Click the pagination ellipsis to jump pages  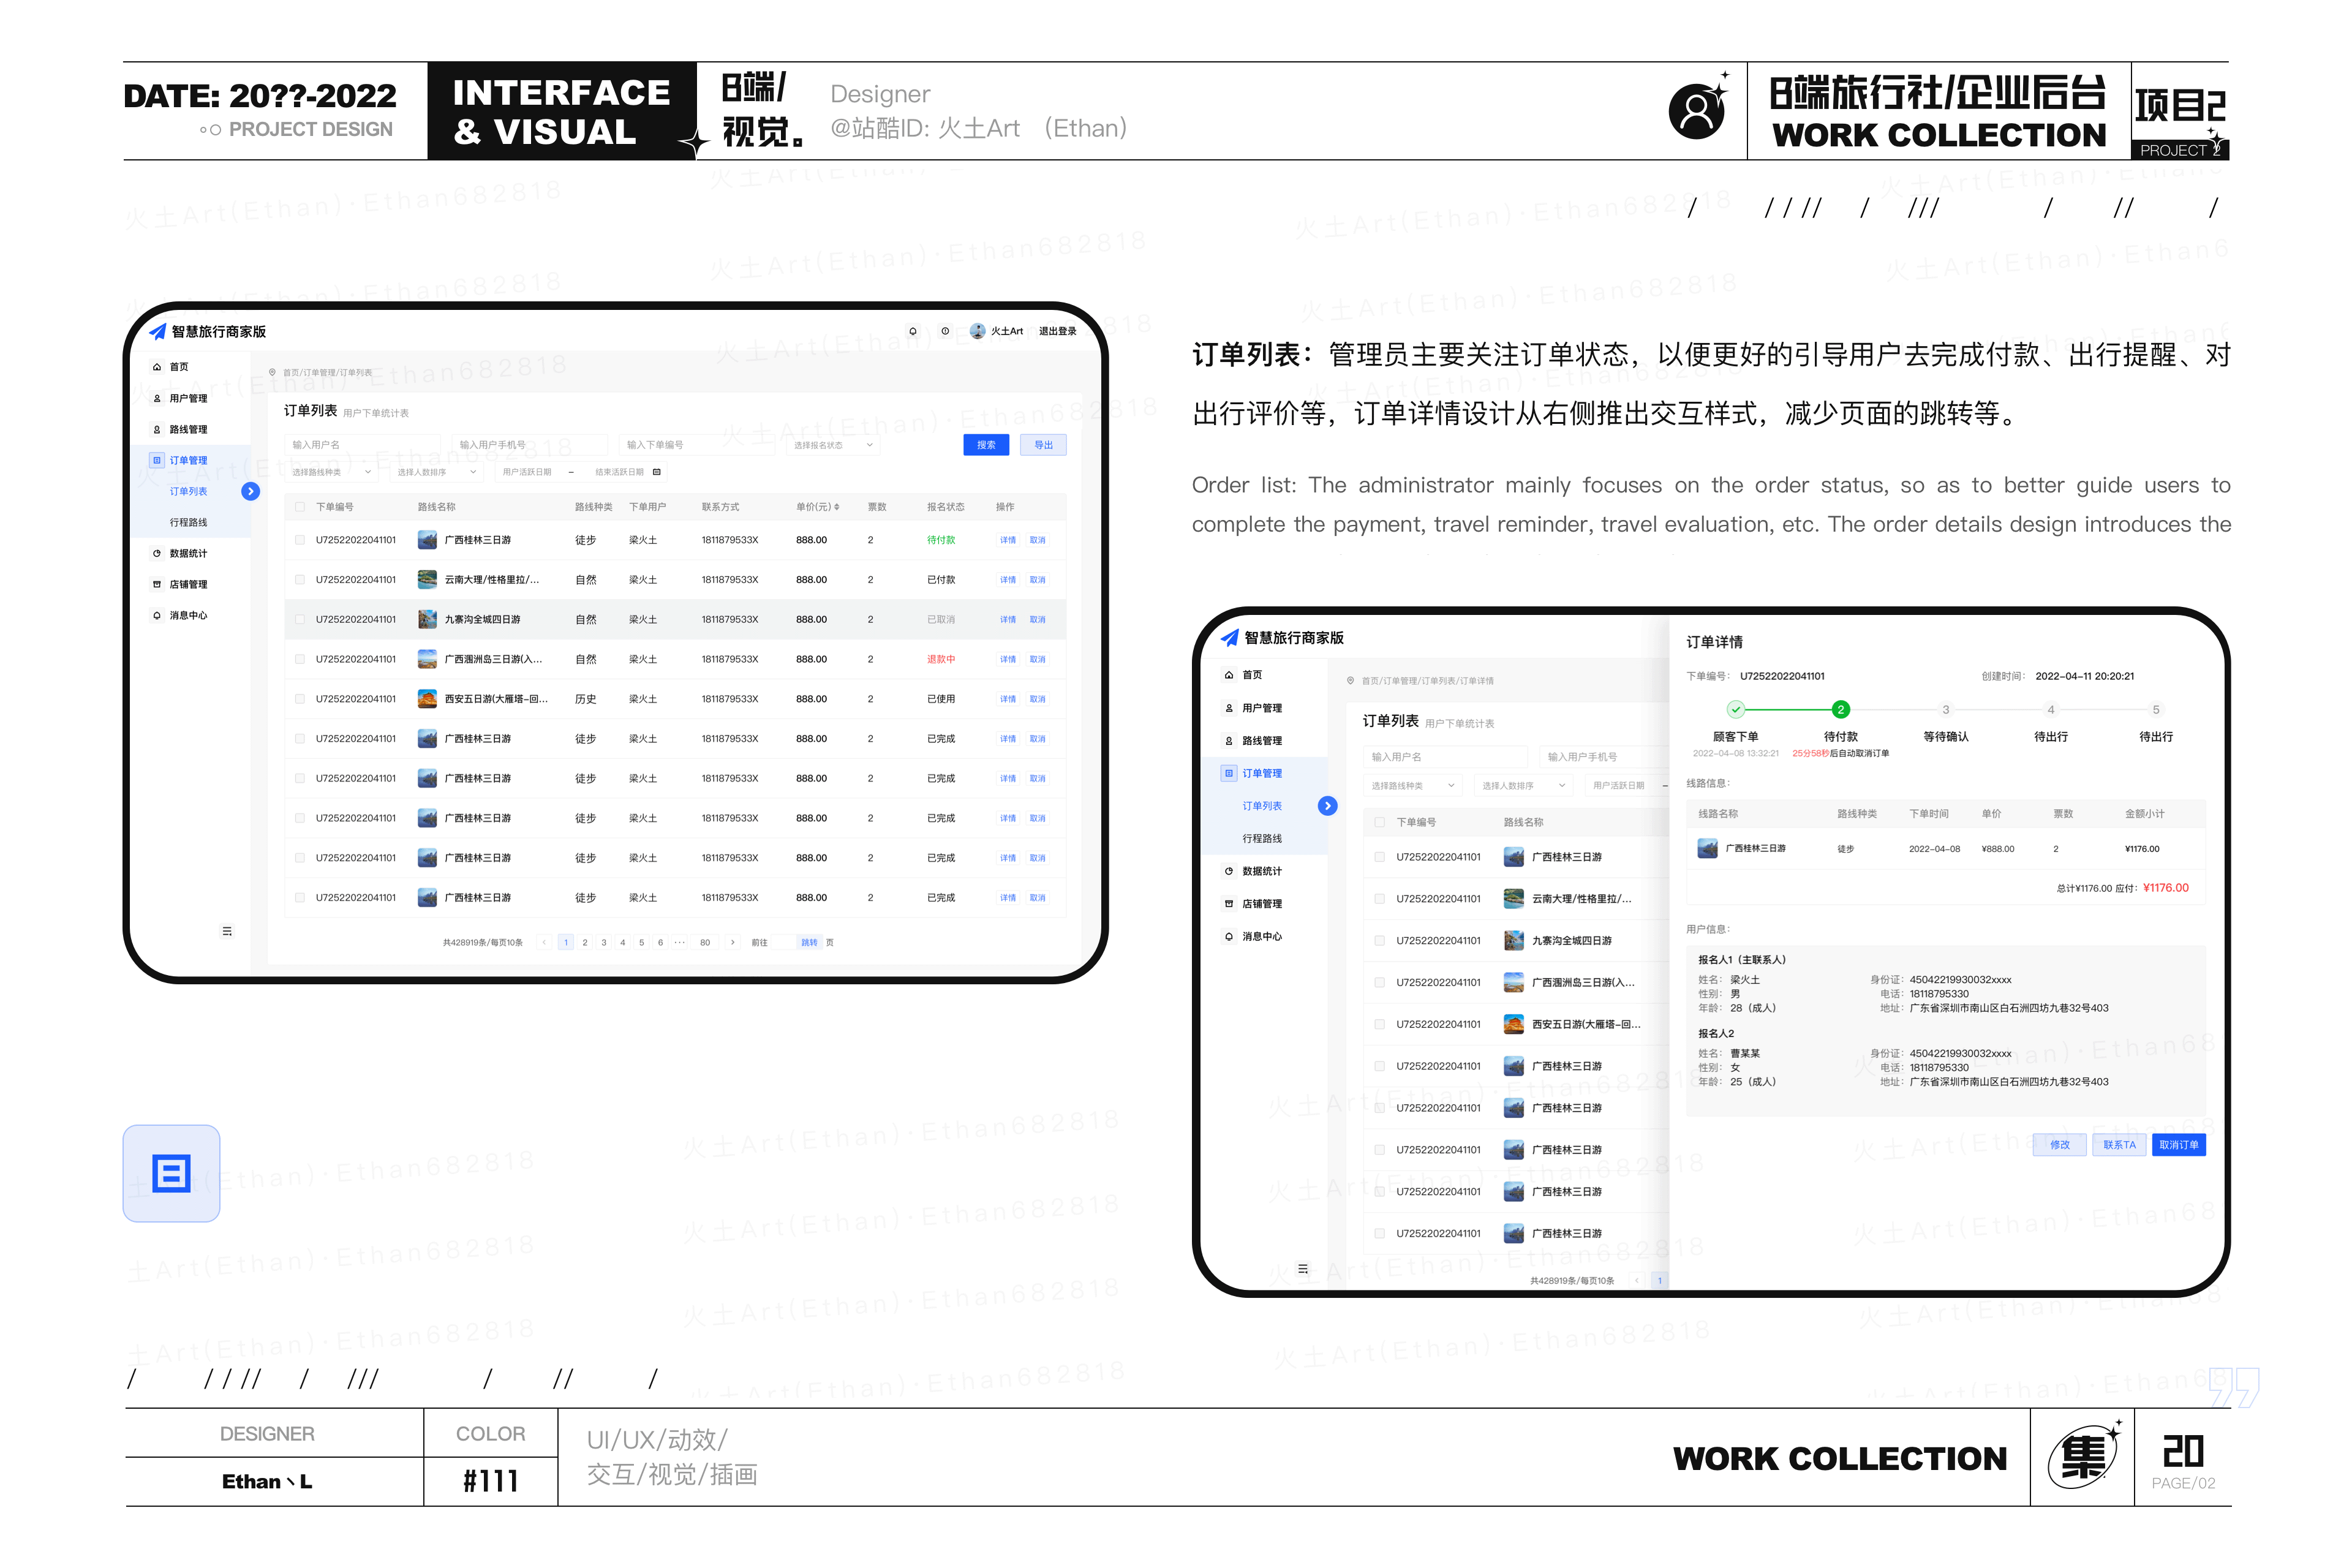(680, 942)
